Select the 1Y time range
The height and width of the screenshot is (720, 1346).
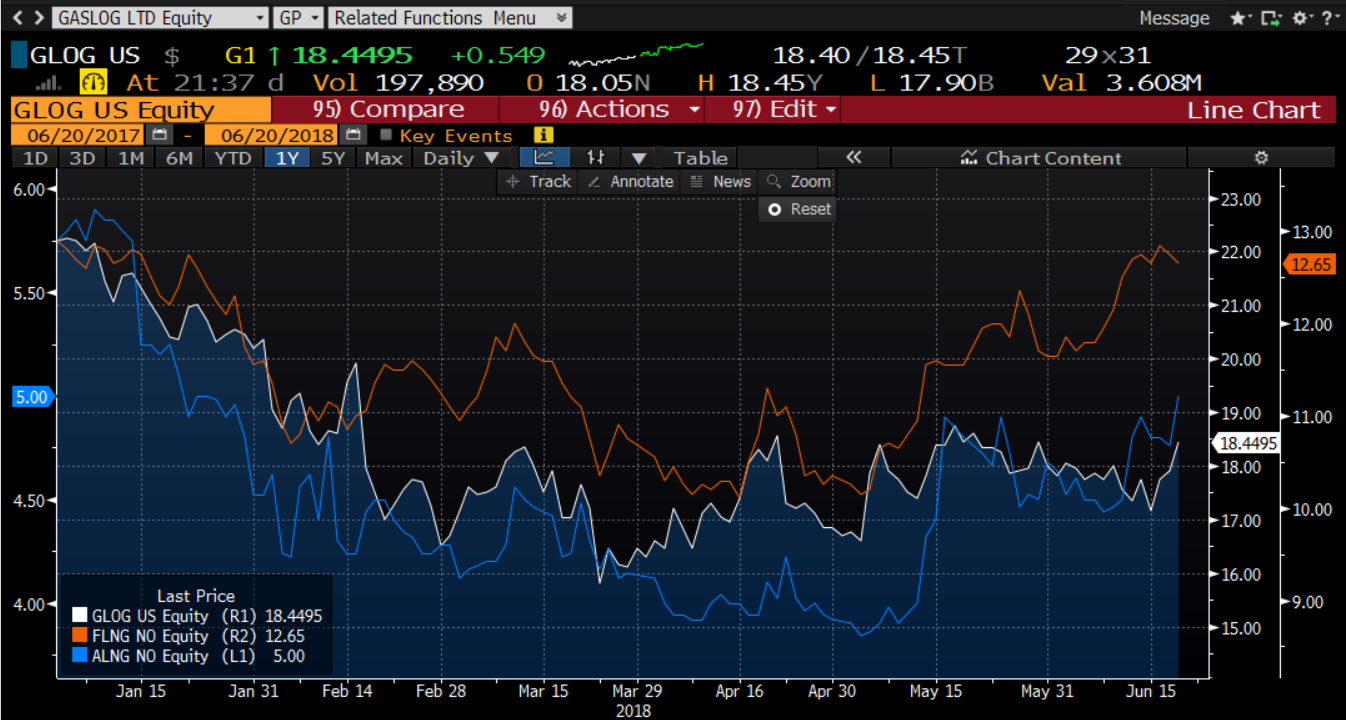tap(286, 158)
